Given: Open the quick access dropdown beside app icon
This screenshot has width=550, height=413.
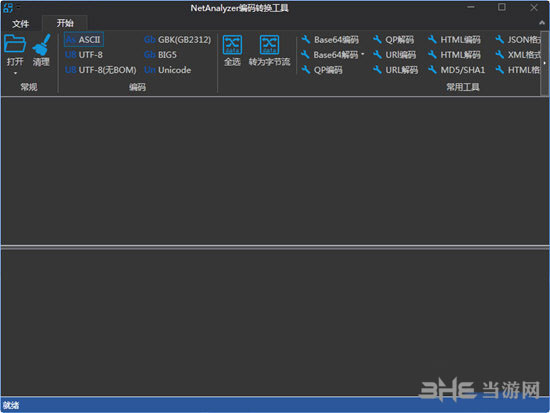Looking at the screenshot, I should 18,7.
